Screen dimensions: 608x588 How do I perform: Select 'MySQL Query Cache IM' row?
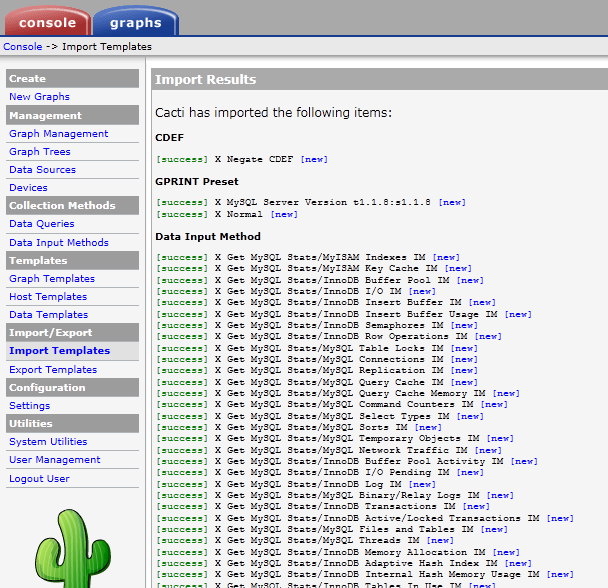tap(317, 382)
